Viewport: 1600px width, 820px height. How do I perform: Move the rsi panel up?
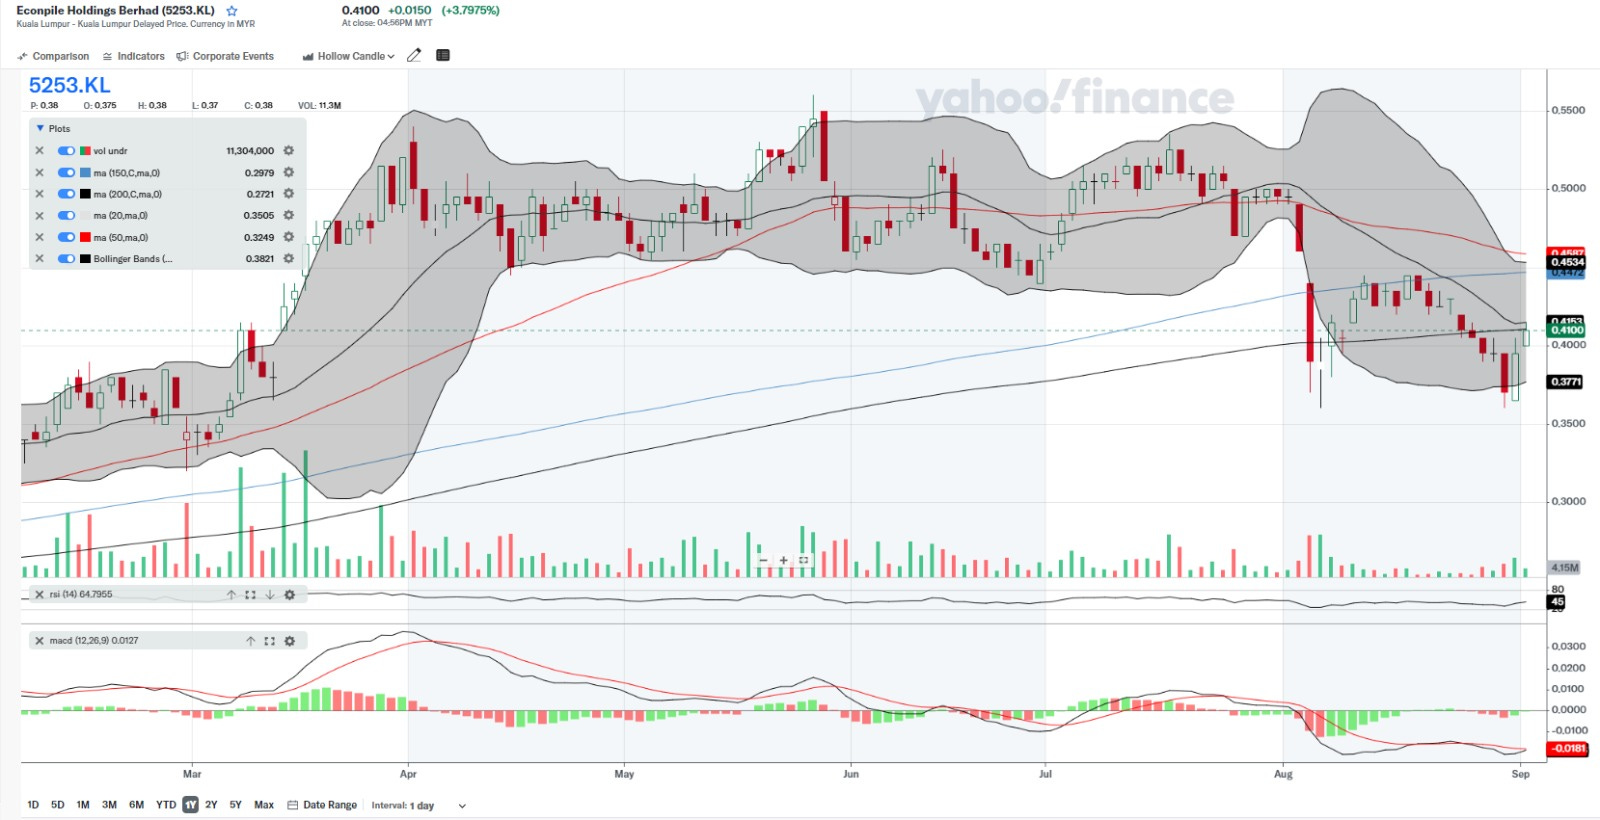click(231, 595)
